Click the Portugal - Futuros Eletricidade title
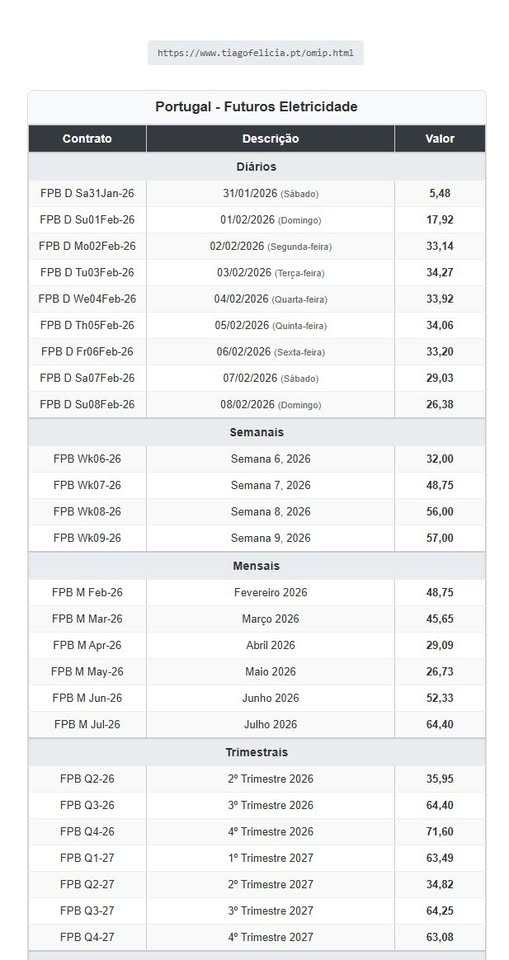 click(x=257, y=107)
